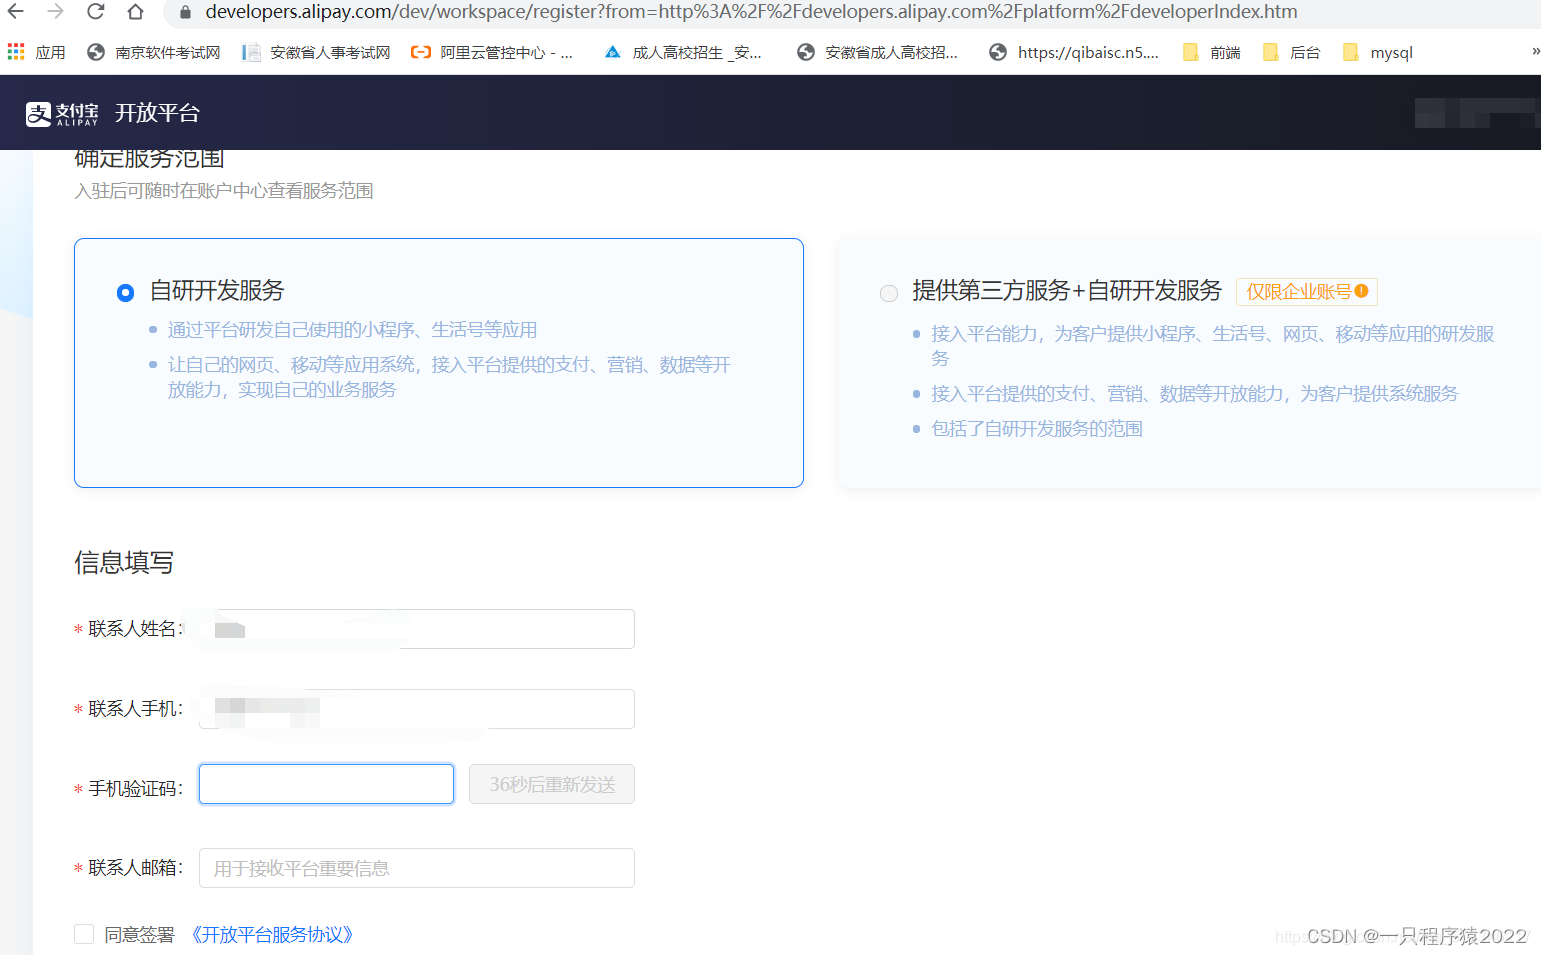Viewport: 1541px width, 955px height.
Task: Select the 提供第三方服务+自研开发服务 option
Action: (x=888, y=293)
